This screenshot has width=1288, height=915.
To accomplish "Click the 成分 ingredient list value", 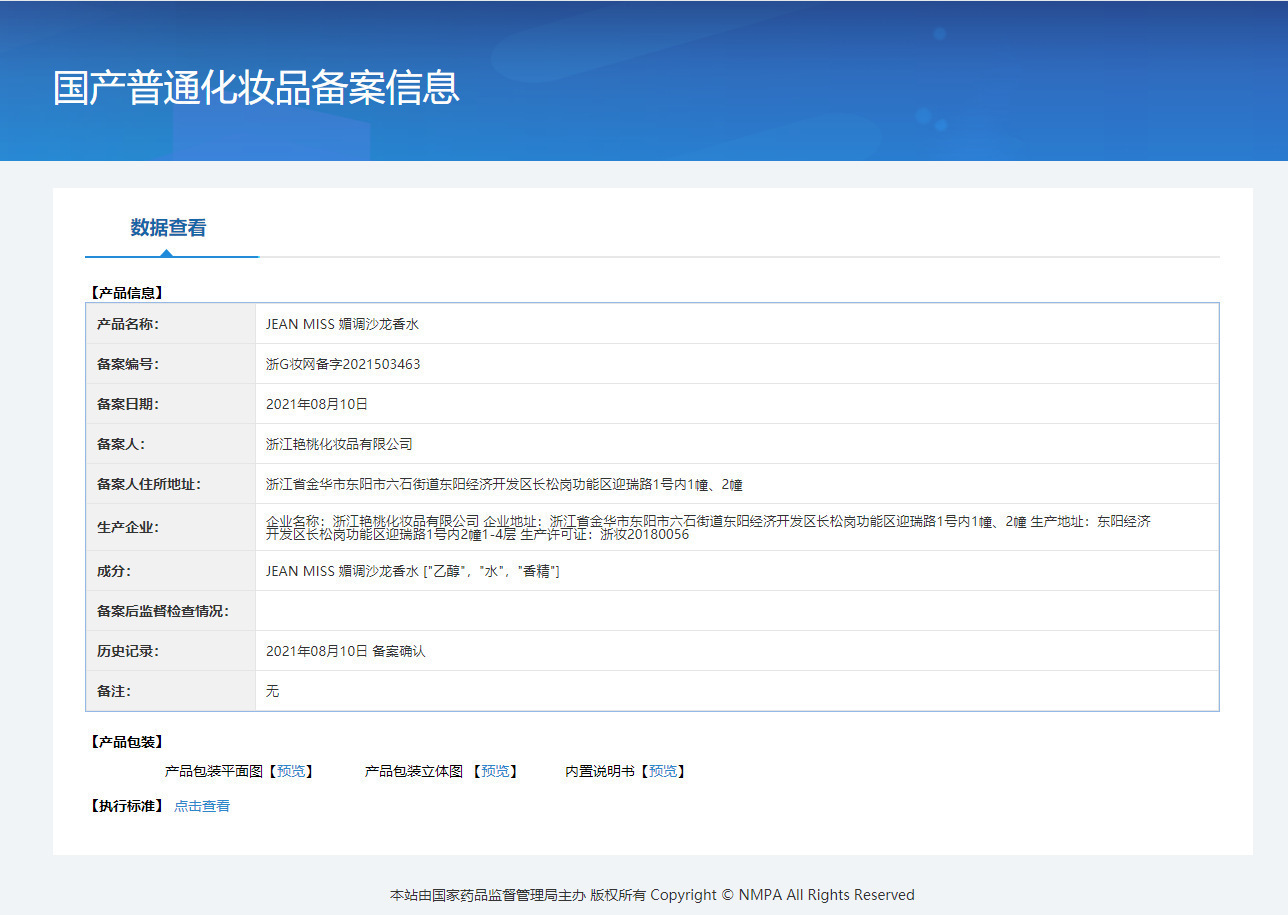I will (412, 571).
